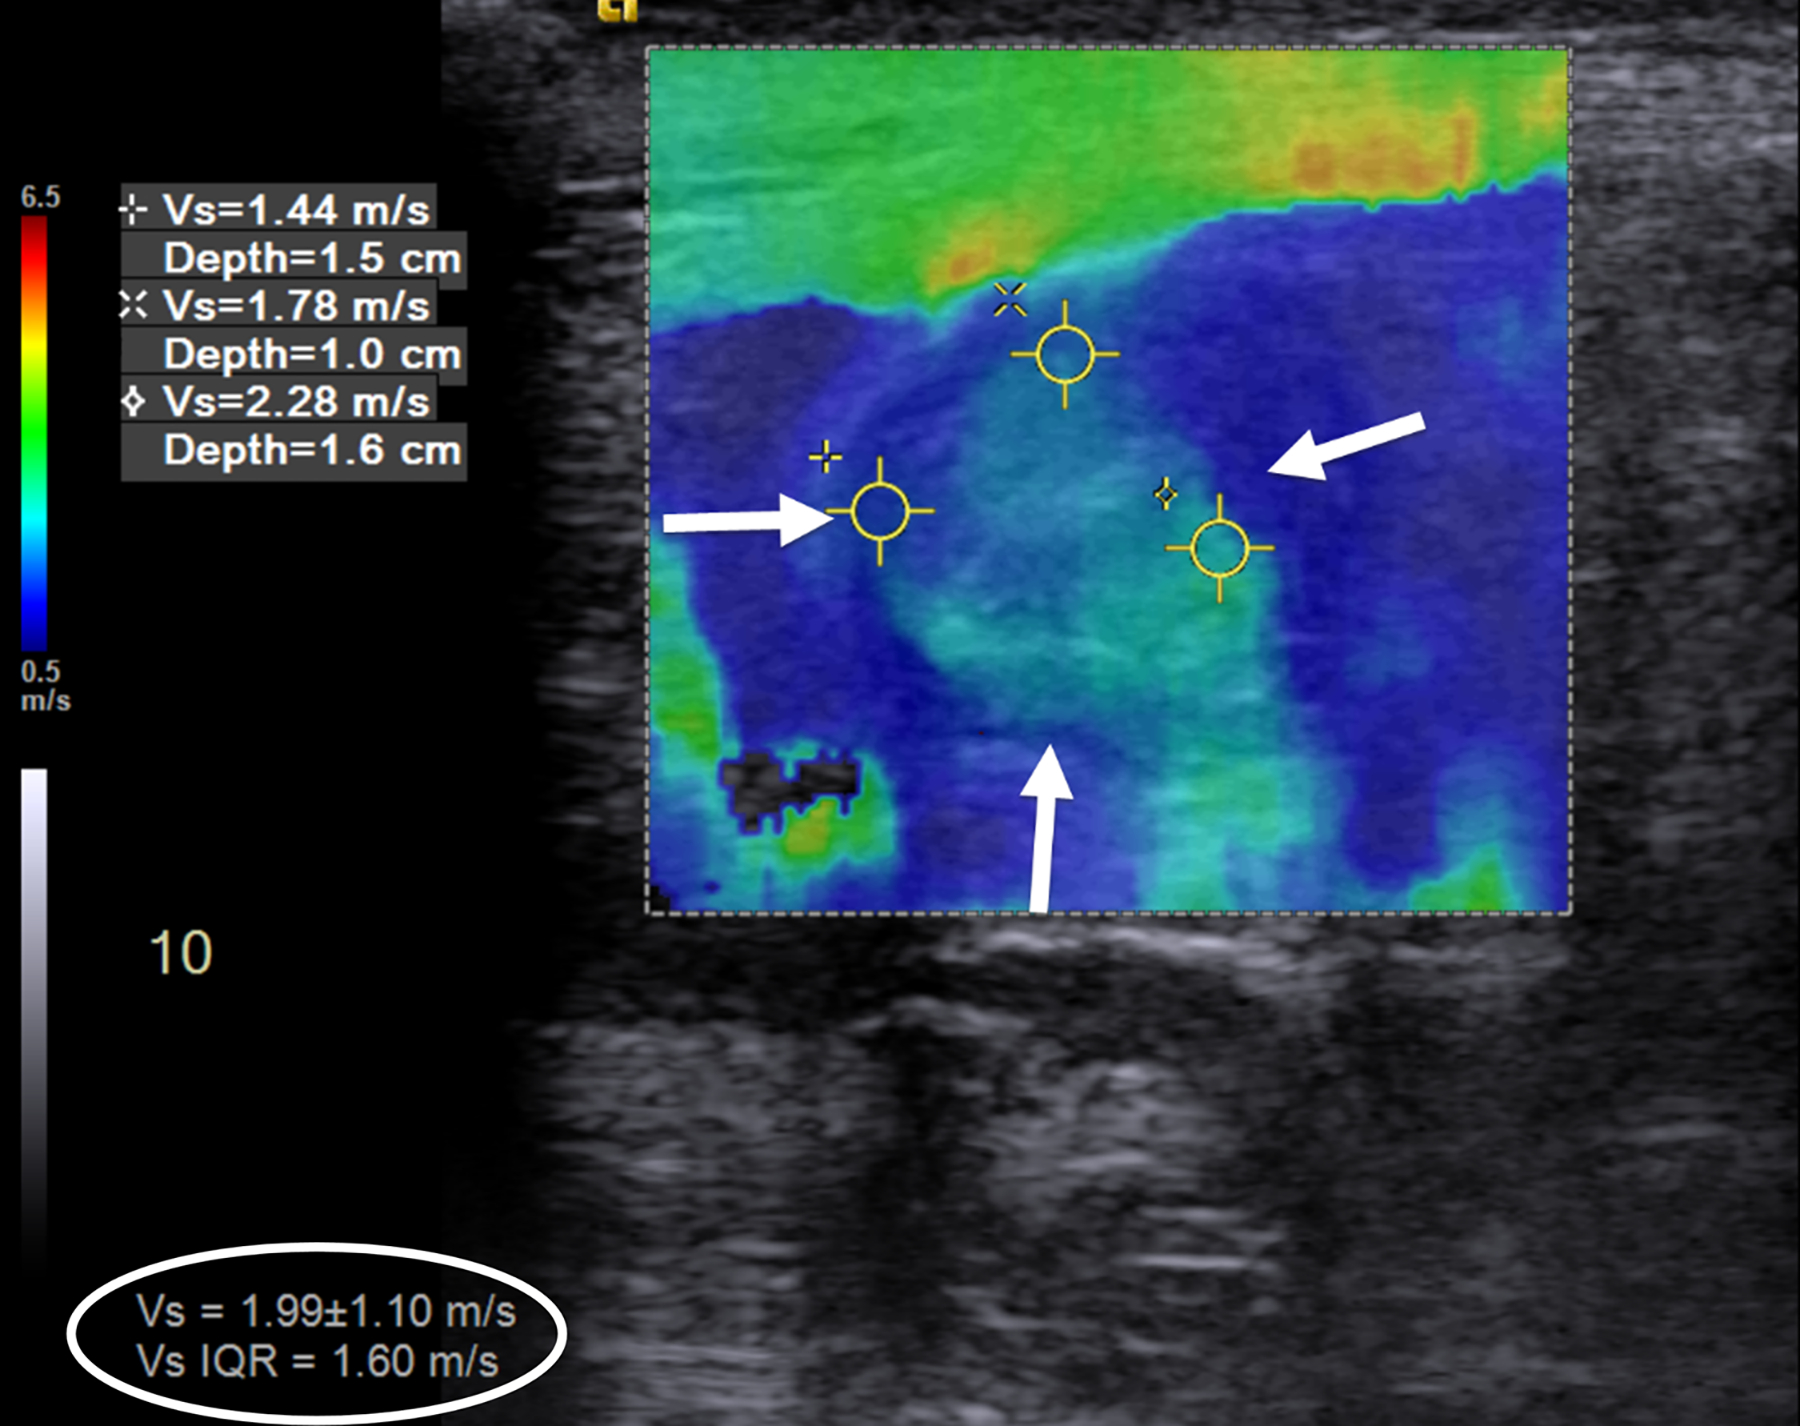Select the Vs IQR = 1.60 m/s text
Image resolution: width=1800 pixels, height=1426 pixels.
[317, 1361]
